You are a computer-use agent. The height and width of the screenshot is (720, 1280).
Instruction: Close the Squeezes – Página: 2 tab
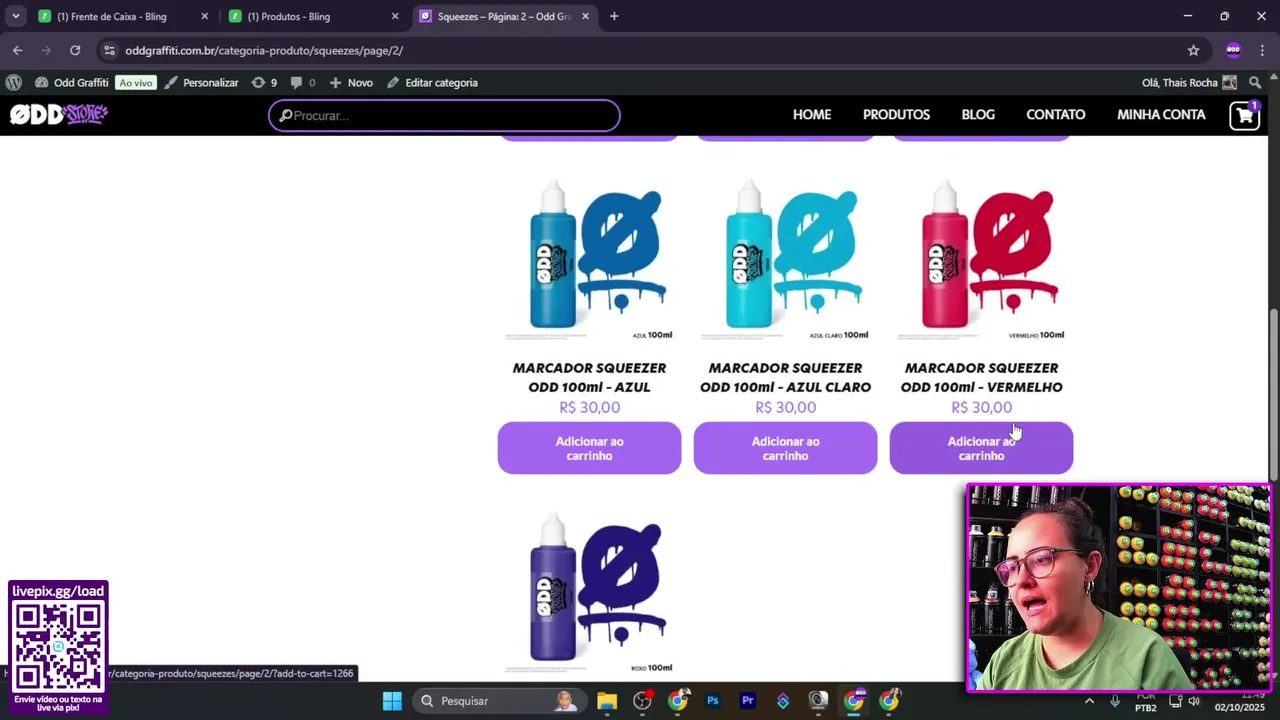click(x=585, y=16)
